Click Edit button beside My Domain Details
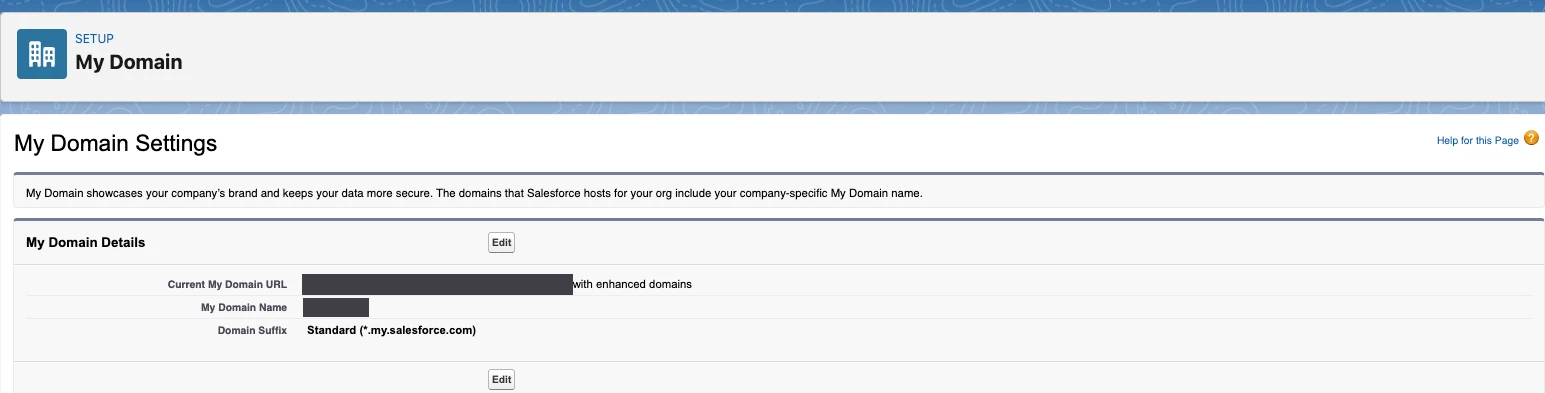 pyautogui.click(x=501, y=243)
